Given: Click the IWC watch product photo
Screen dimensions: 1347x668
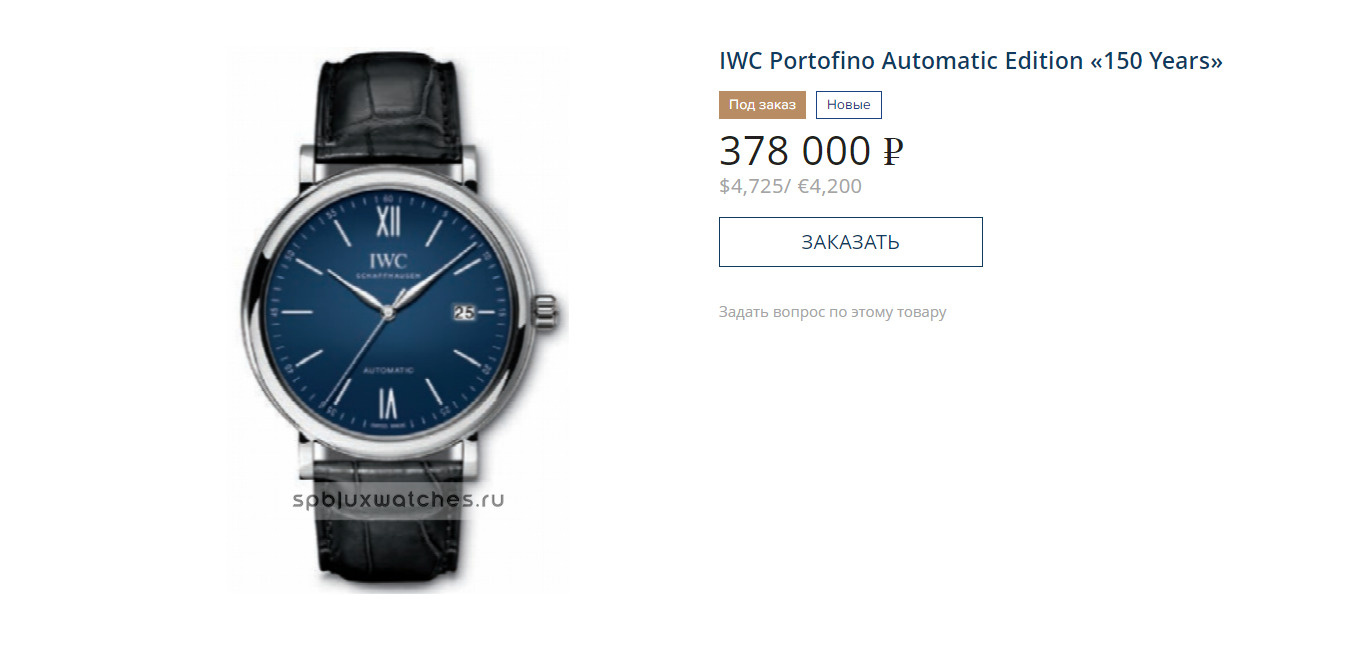Looking at the screenshot, I should point(398,322).
